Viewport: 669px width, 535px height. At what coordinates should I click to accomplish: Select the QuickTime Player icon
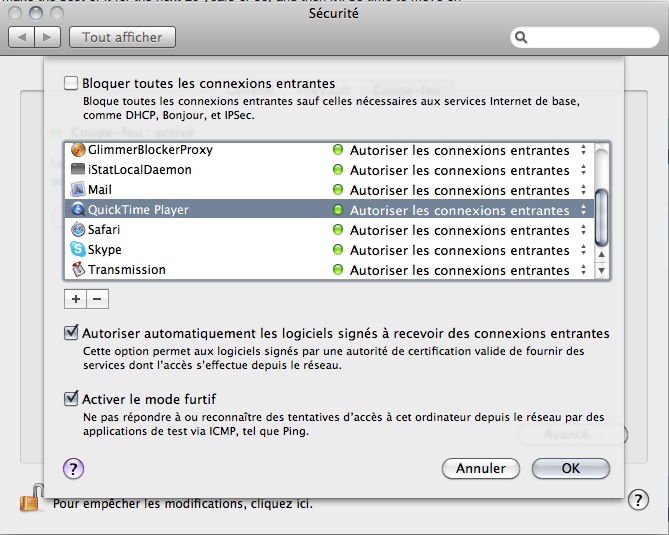[x=78, y=209]
